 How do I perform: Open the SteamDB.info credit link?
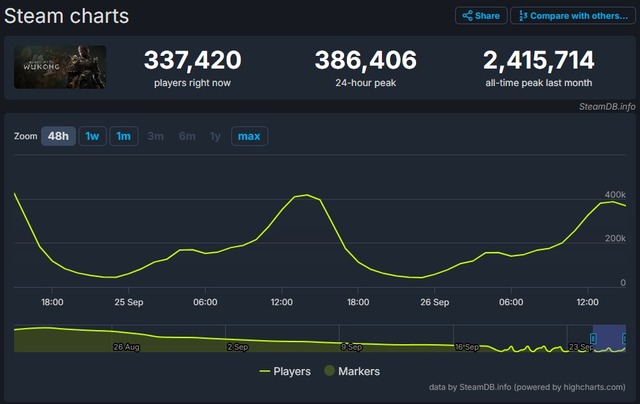click(607, 107)
